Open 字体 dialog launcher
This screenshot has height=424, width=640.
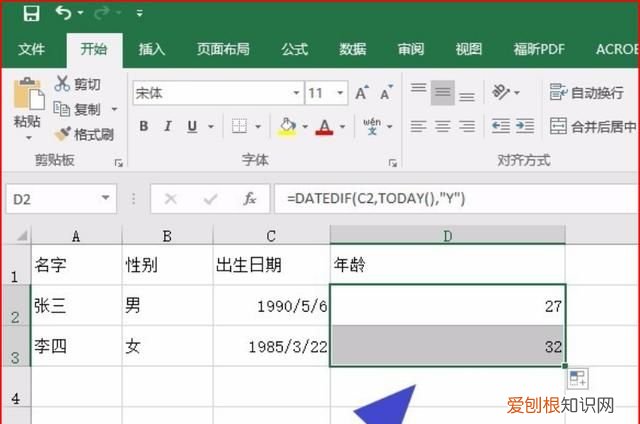pyautogui.click(x=393, y=163)
